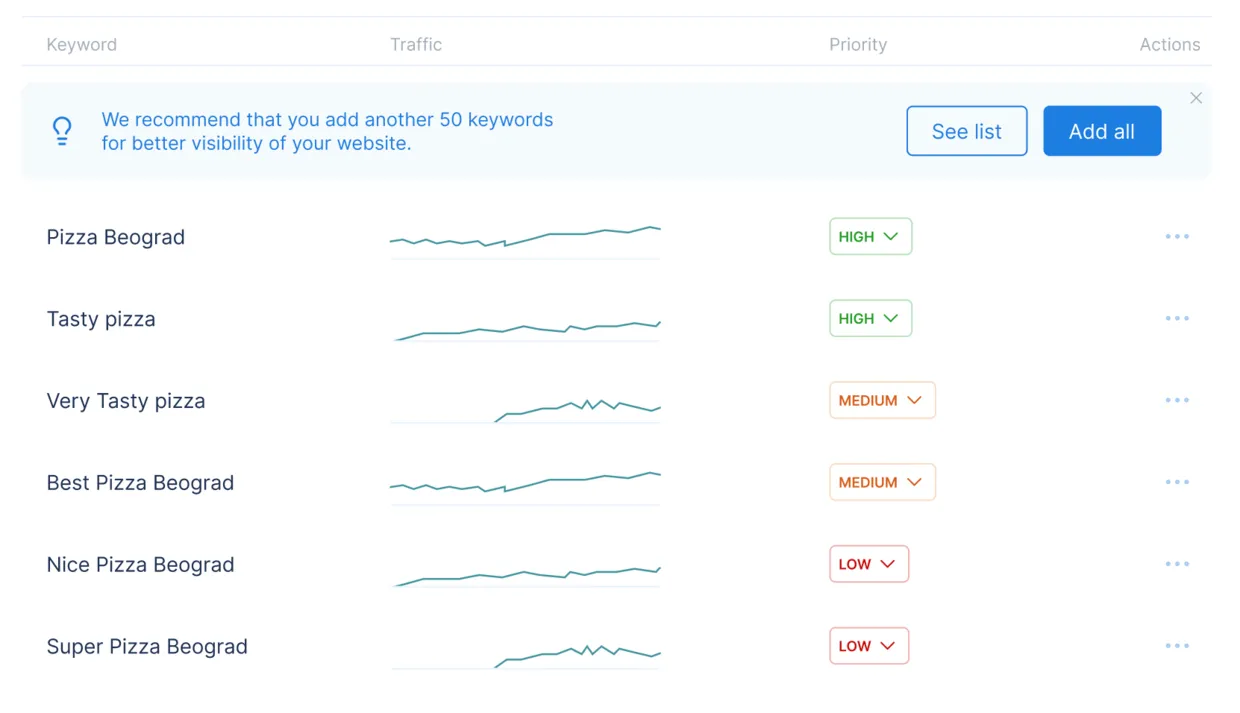
Task: Expand priority options for Best Pizza Beograd
Action: pos(882,482)
